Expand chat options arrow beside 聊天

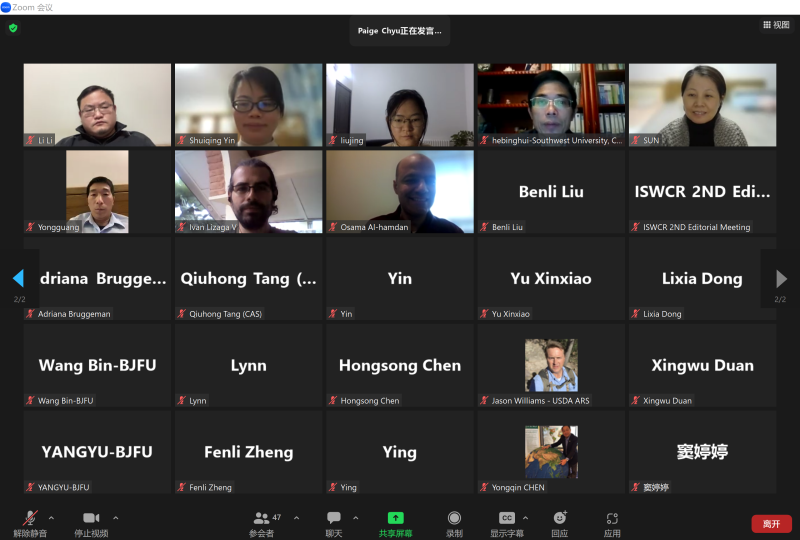[x=356, y=518]
